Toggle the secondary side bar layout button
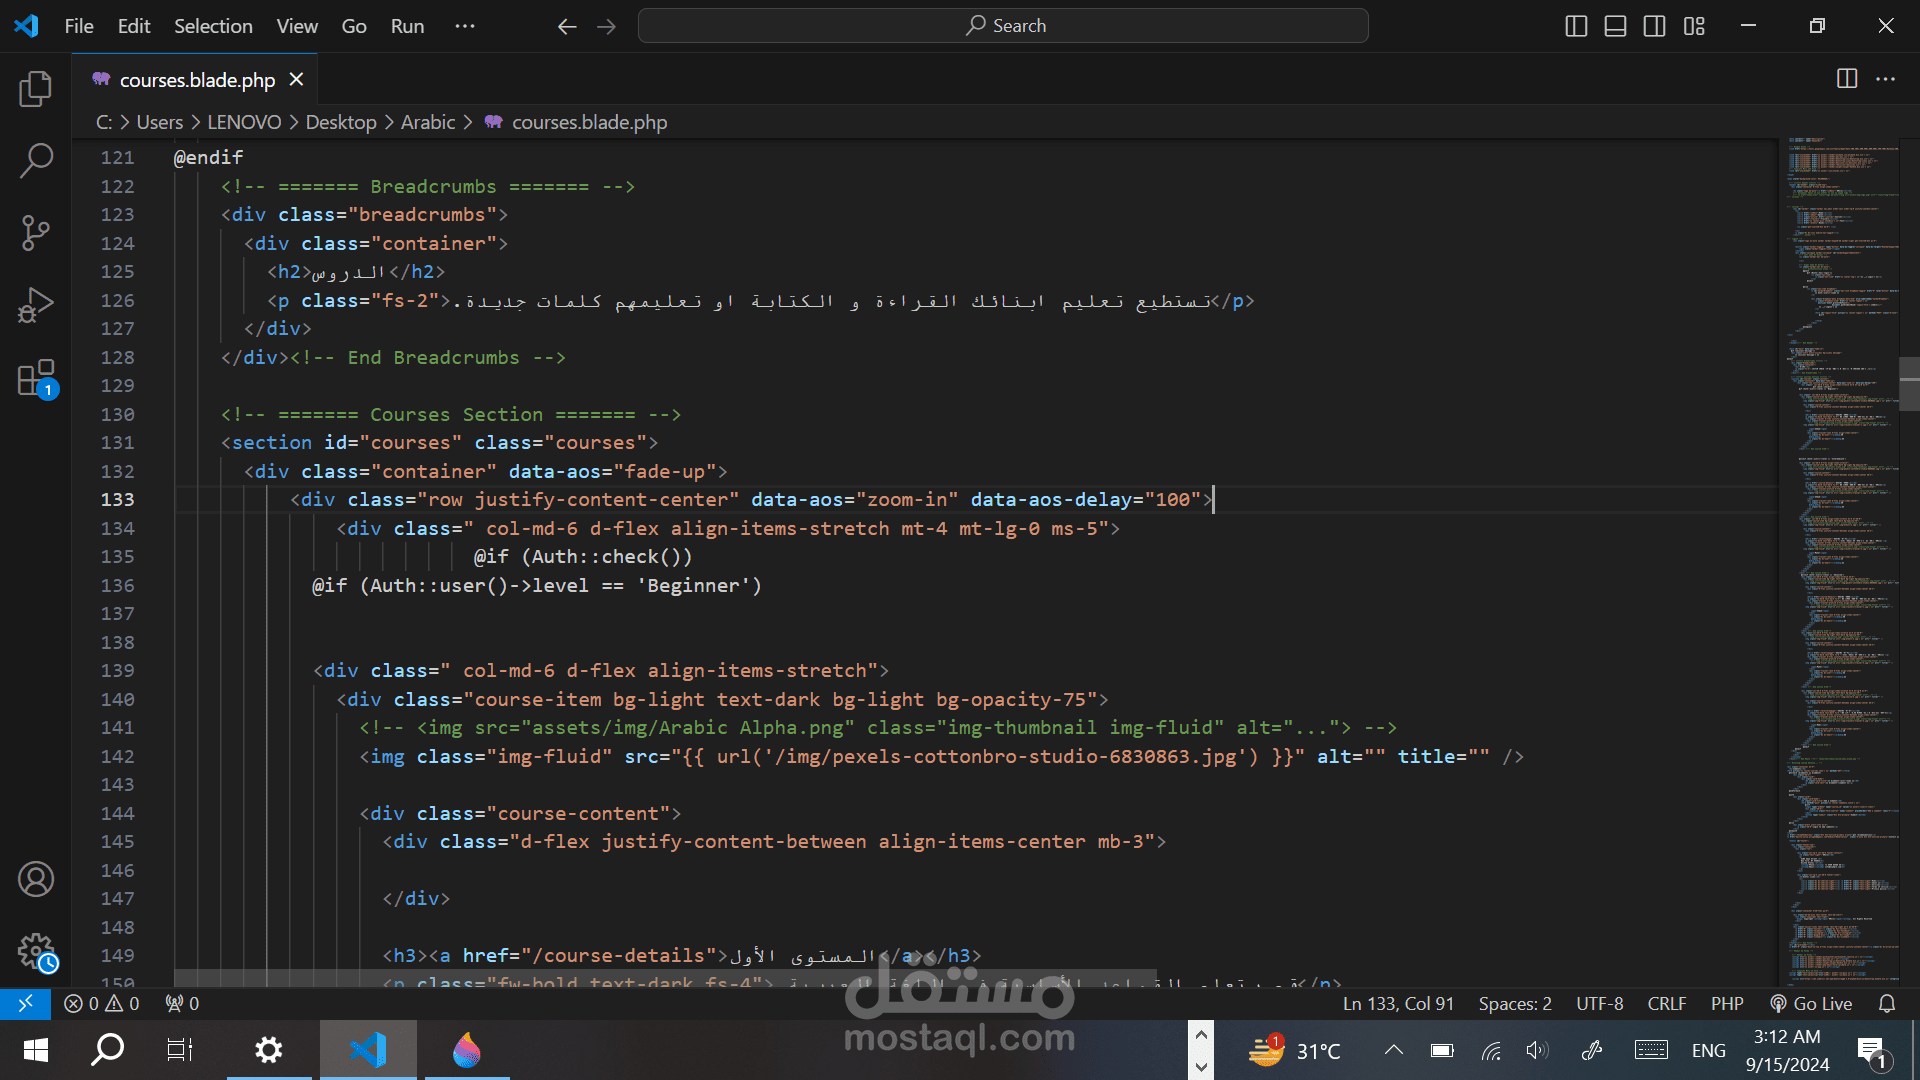1920x1080 pixels. click(1654, 26)
